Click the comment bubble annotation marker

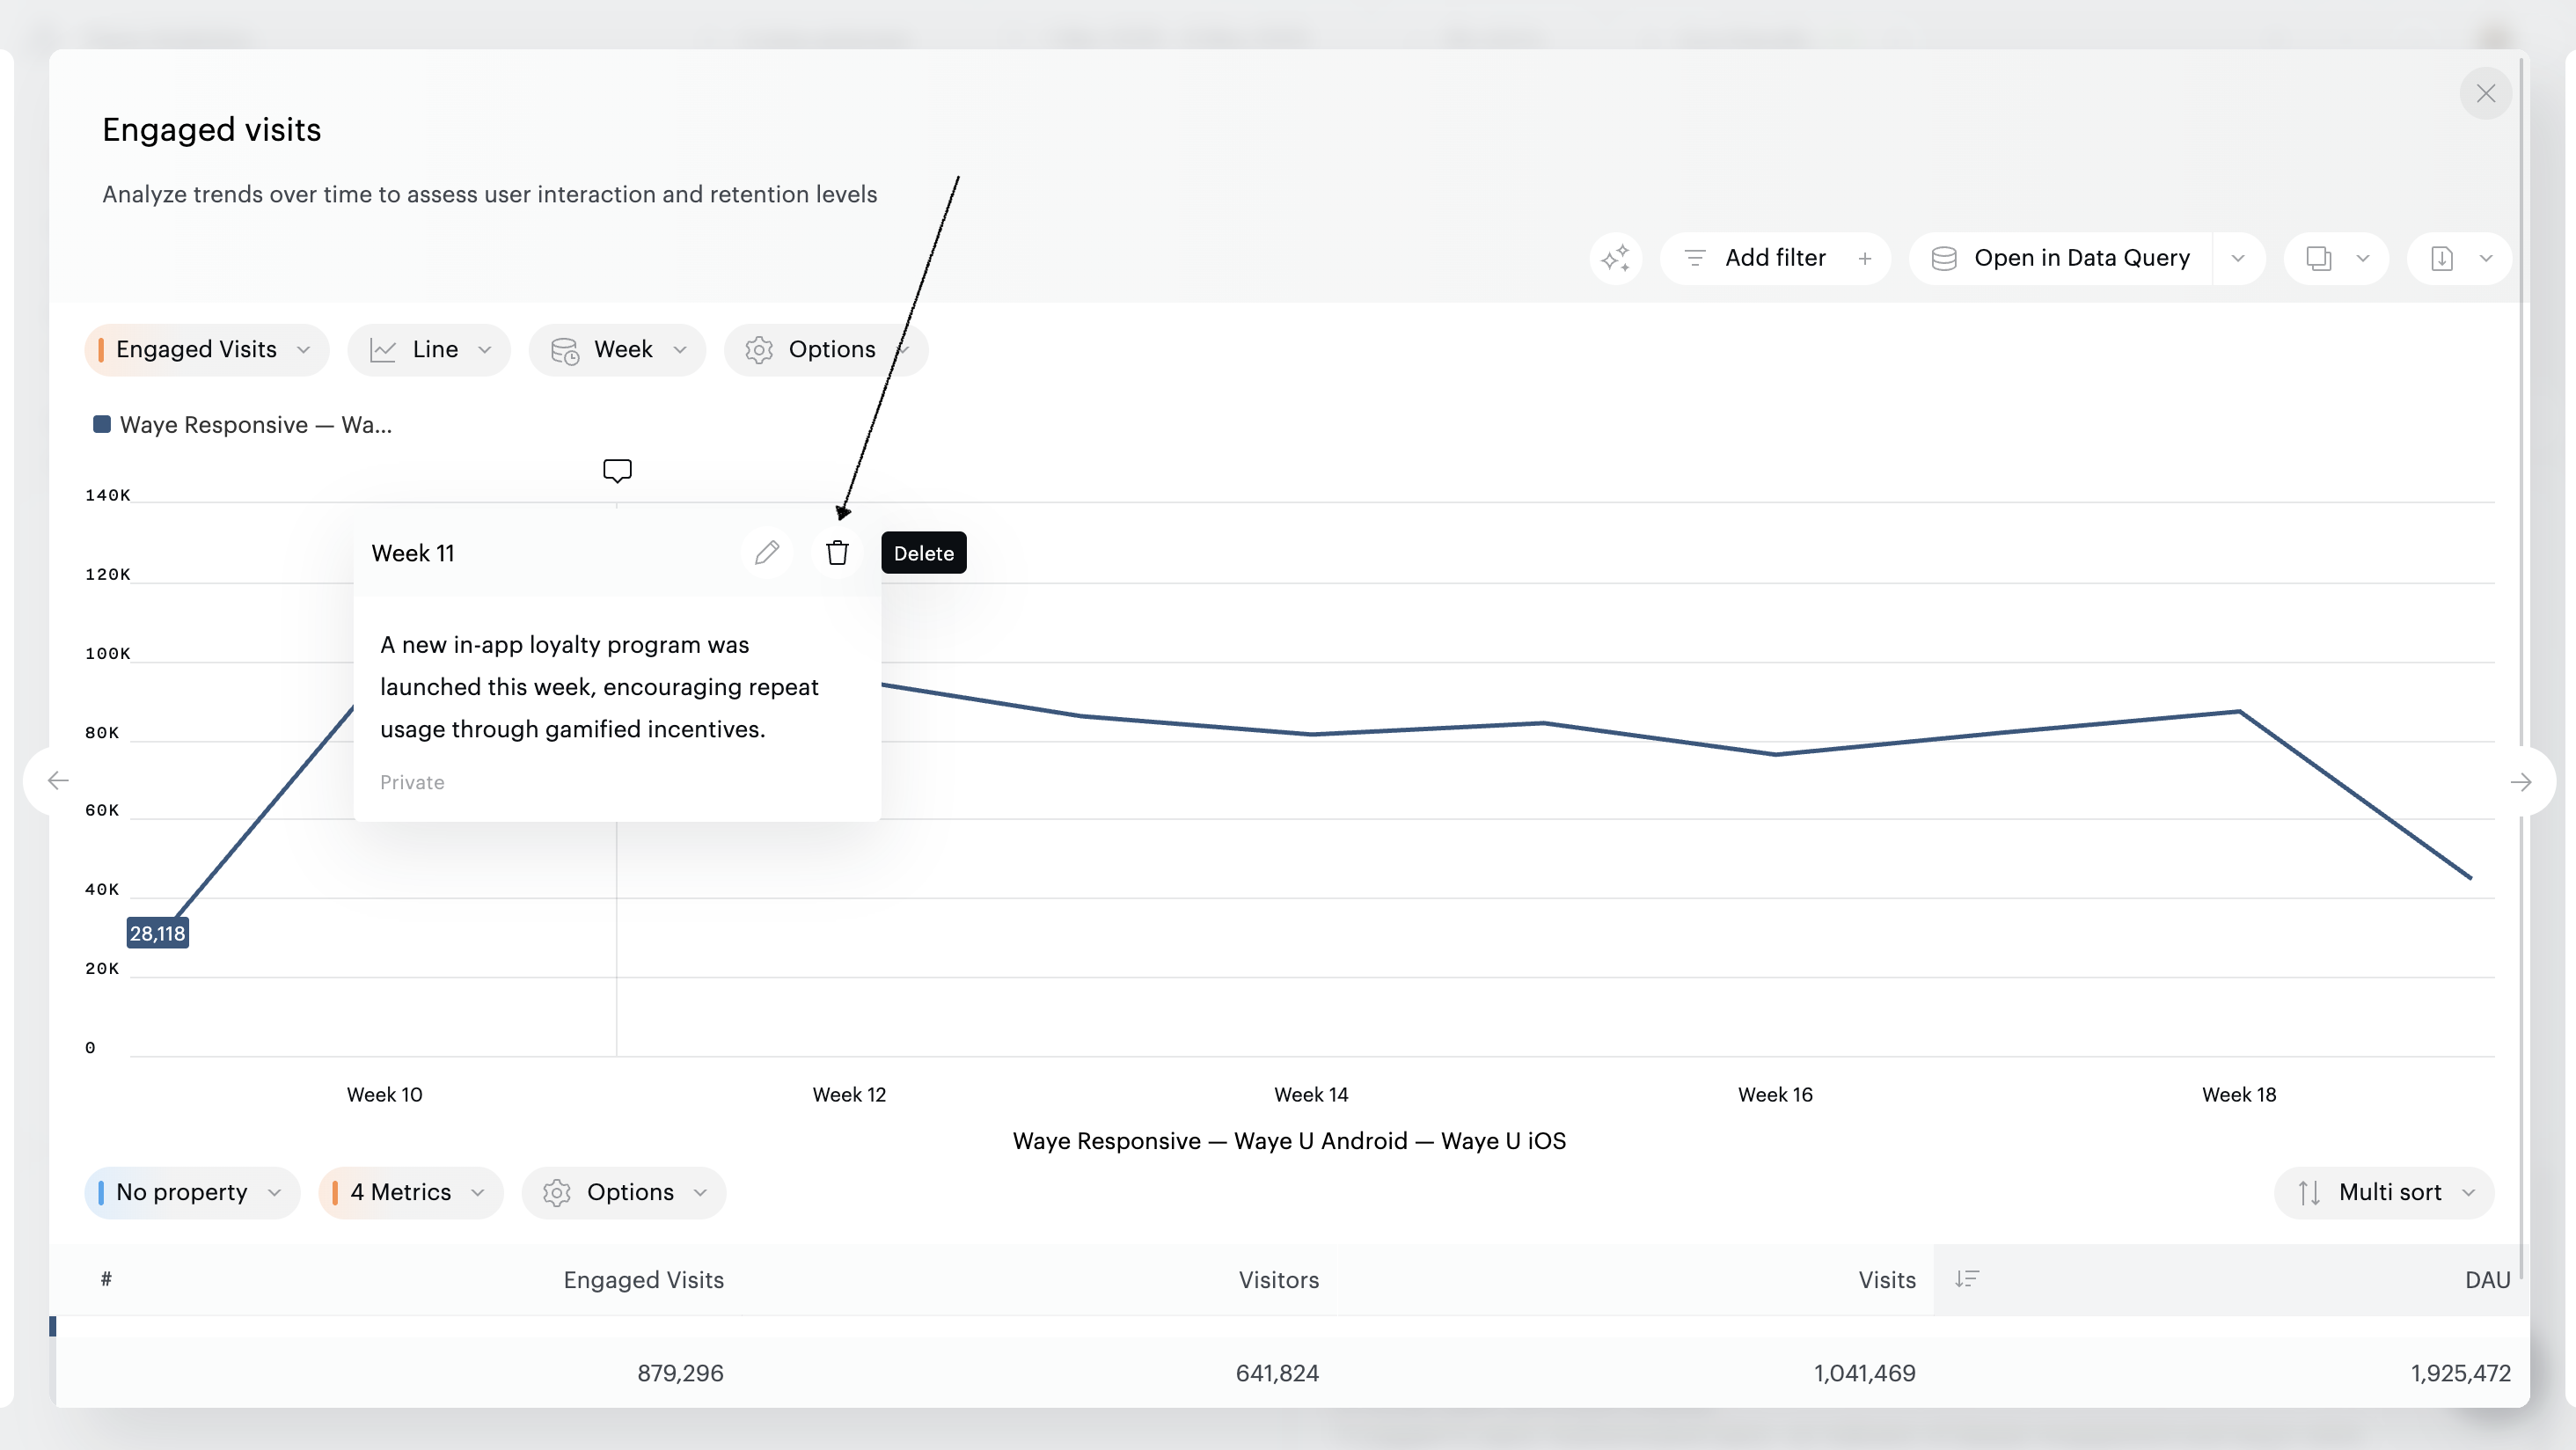point(617,470)
